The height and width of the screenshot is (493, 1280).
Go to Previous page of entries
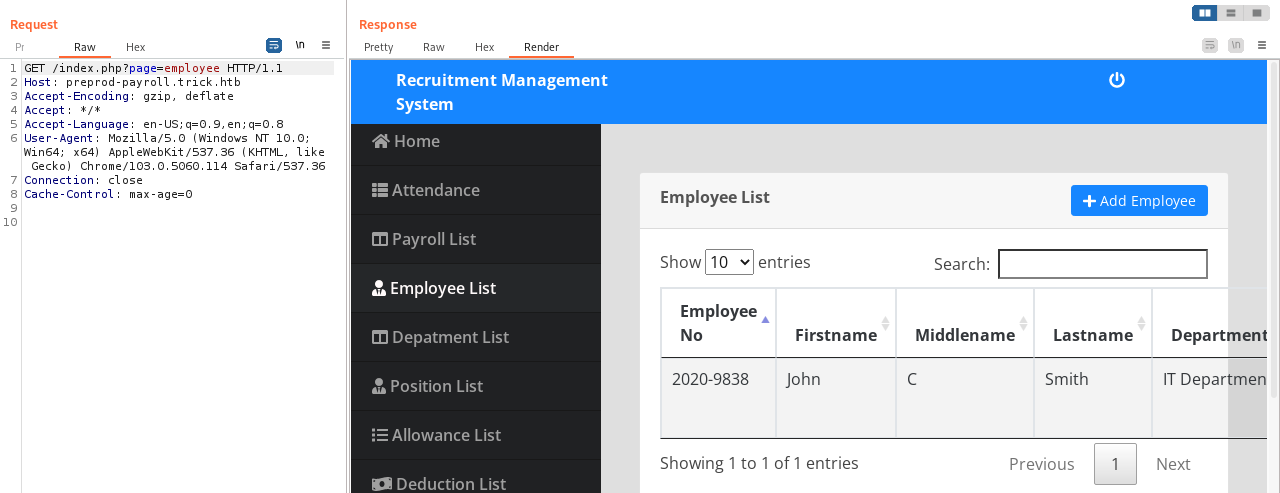[x=1041, y=464]
